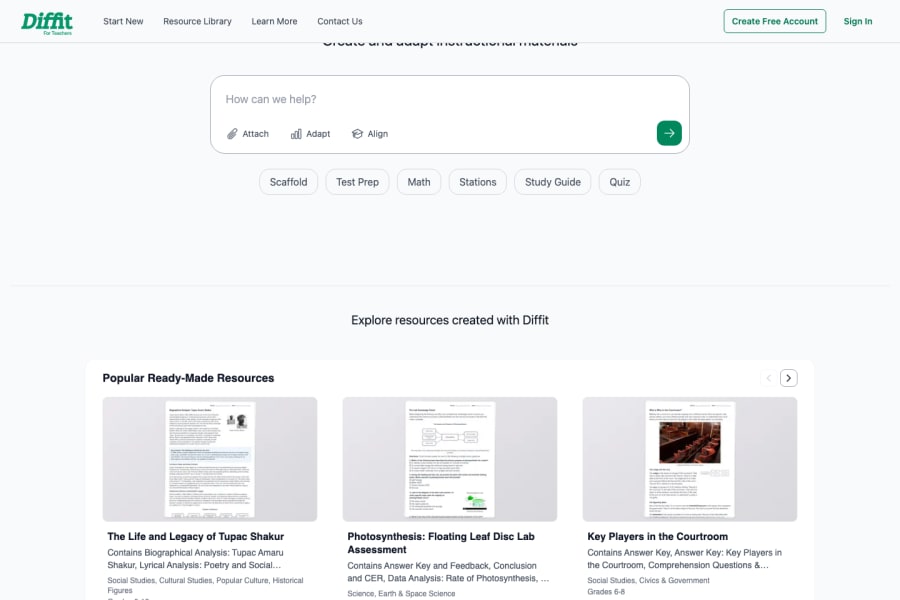Click the 'How can we help?' input field
Image resolution: width=900 pixels, height=600 pixels.
coord(400,99)
